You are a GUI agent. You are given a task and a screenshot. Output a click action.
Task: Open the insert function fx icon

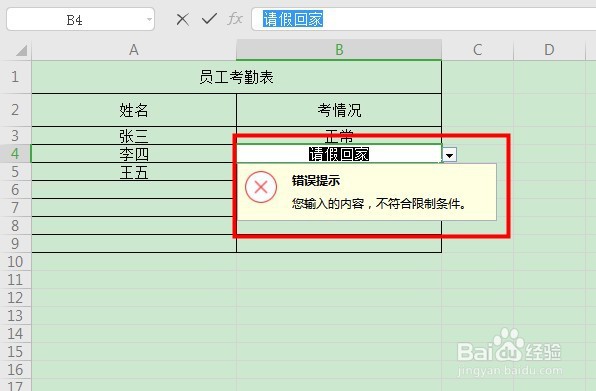pos(235,18)
